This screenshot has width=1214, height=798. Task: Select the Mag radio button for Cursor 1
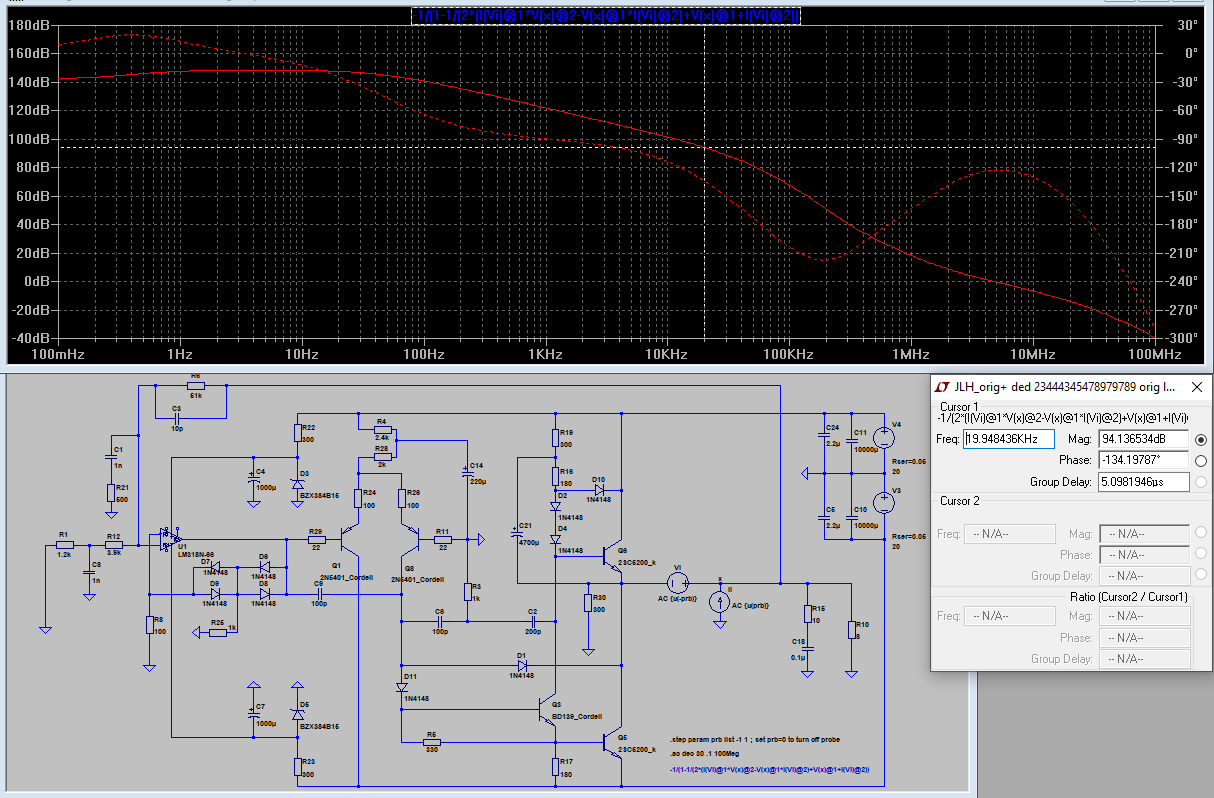1200,439
